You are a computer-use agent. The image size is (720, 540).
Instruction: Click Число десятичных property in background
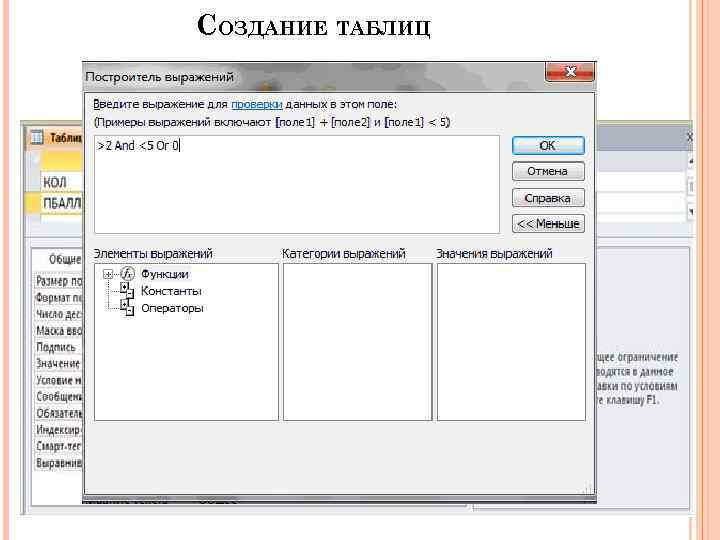click(58, 314)
